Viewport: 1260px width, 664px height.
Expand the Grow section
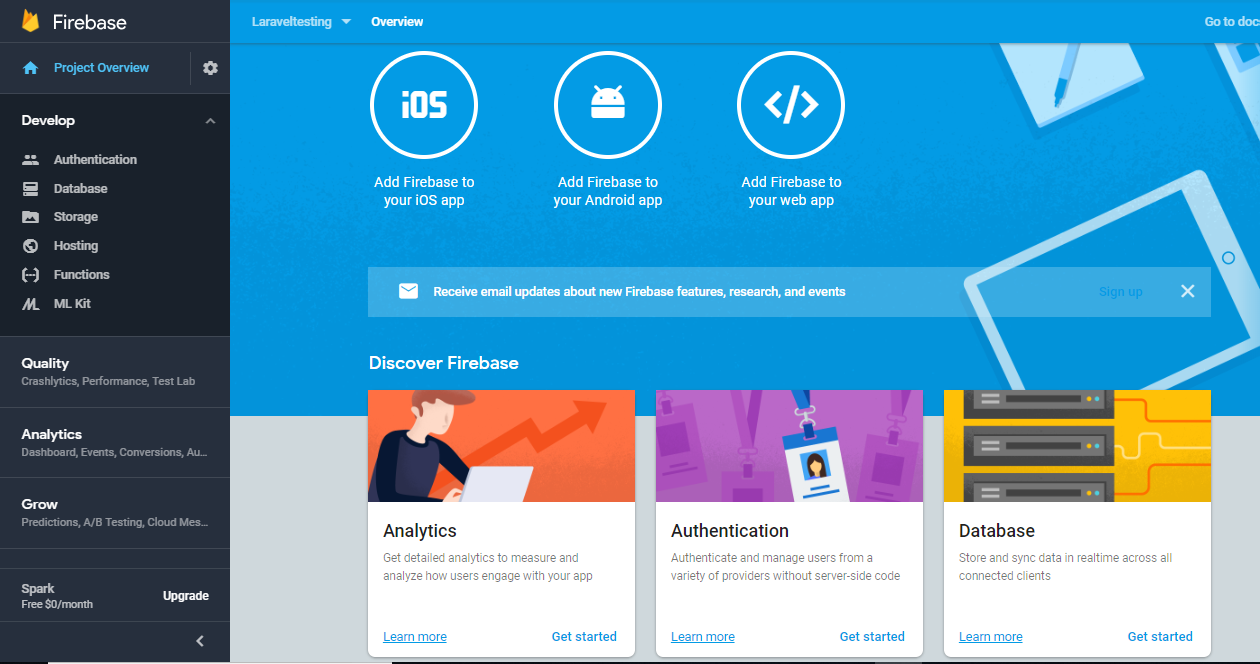[x=115, y=512]
